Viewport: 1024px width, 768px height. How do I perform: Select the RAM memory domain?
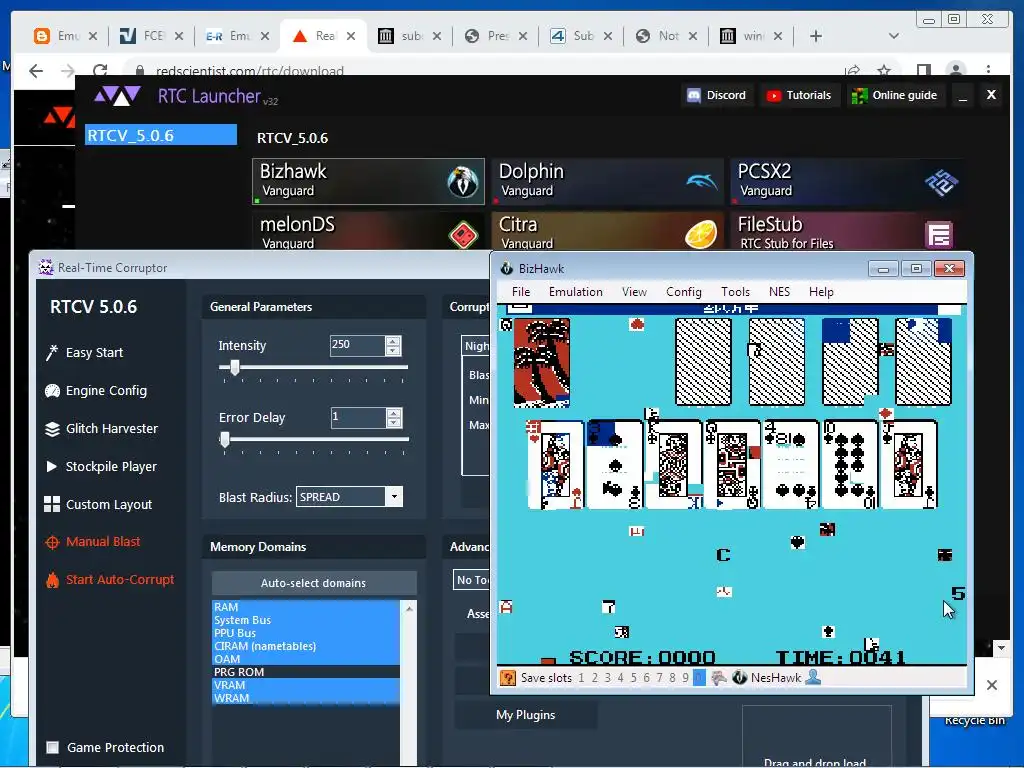tap(306, 607)
